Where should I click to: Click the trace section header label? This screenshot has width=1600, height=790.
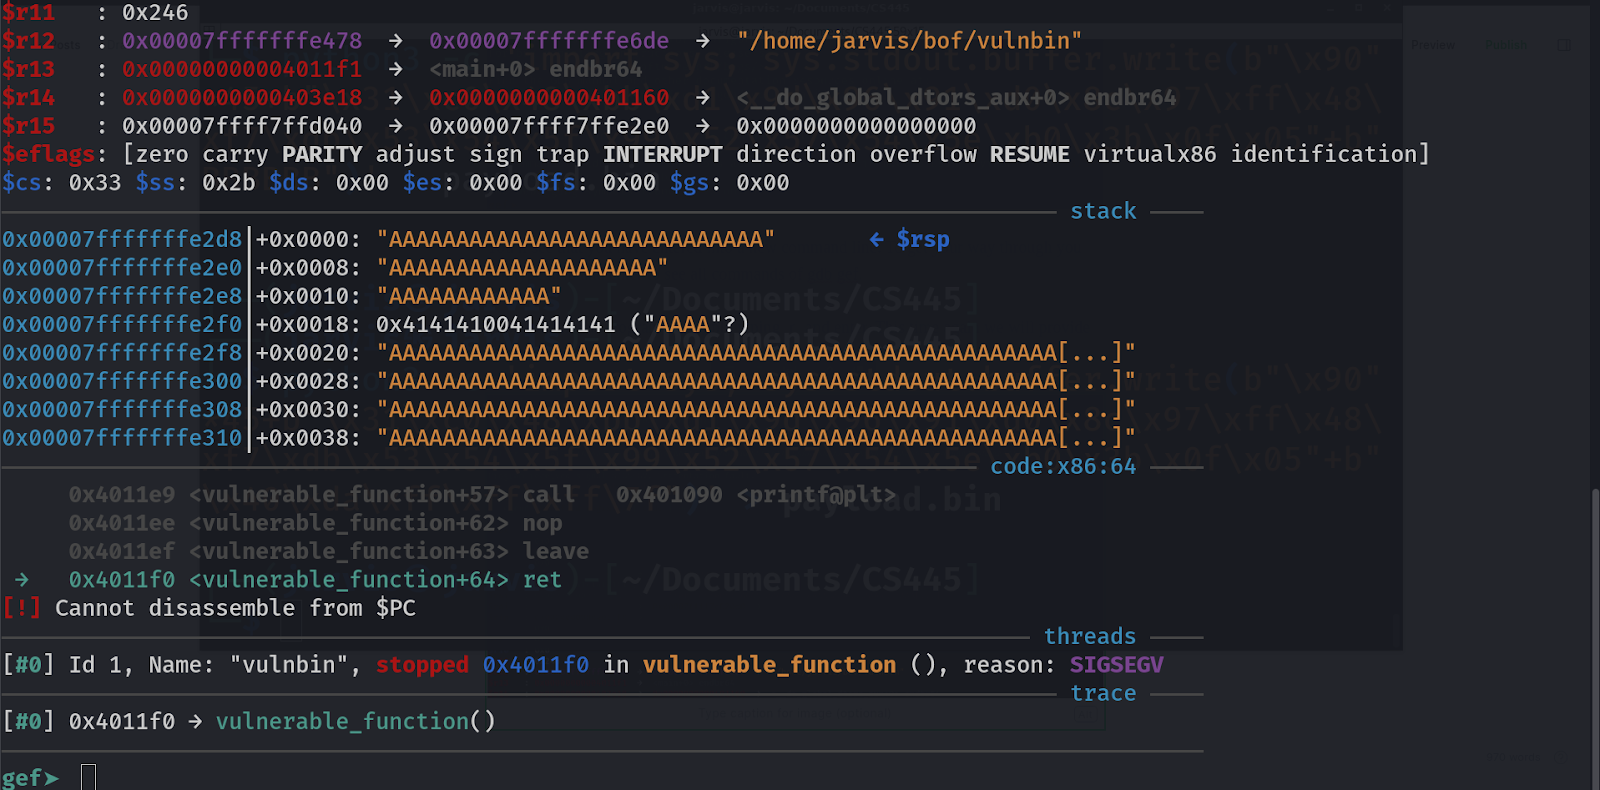1103,693
